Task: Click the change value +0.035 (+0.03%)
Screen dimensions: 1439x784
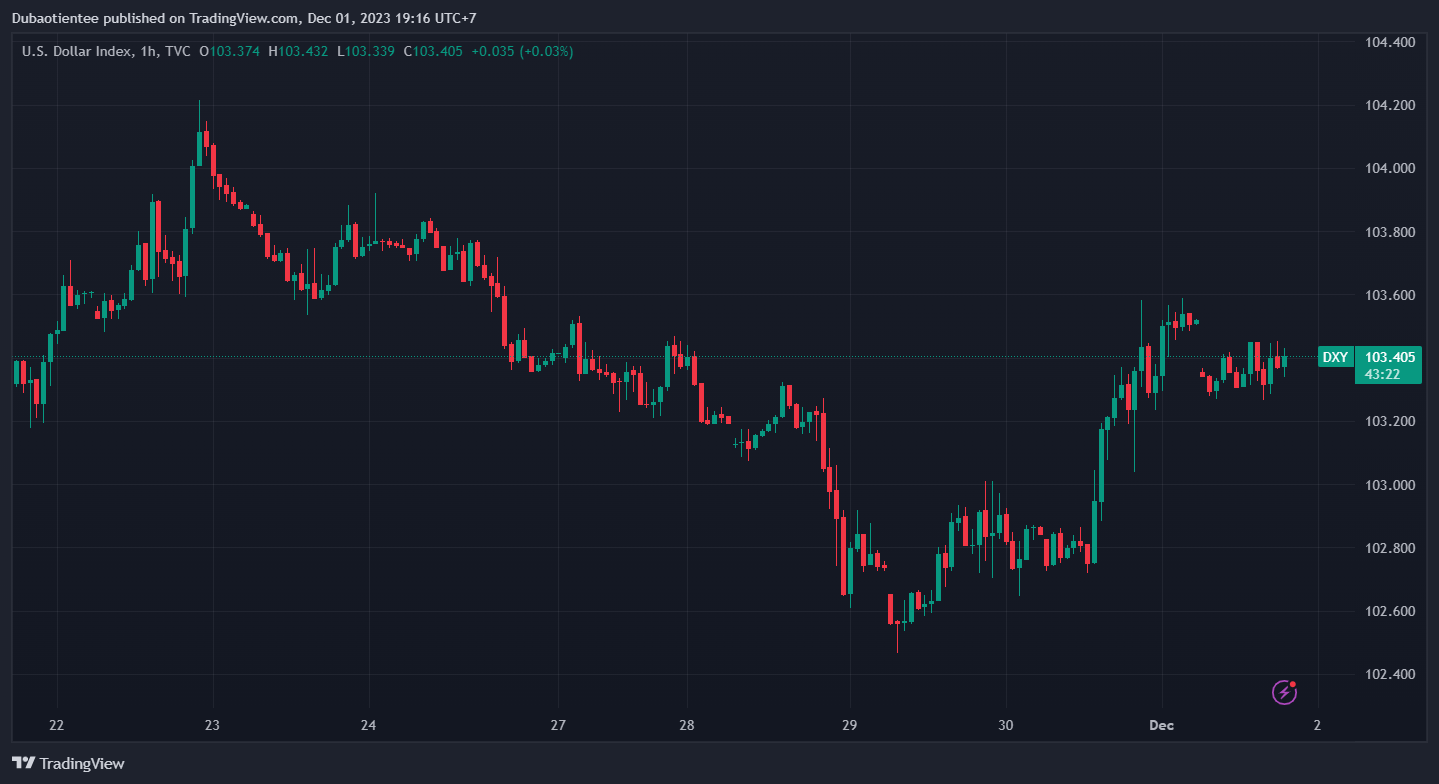Action: (x=522, y=51)
